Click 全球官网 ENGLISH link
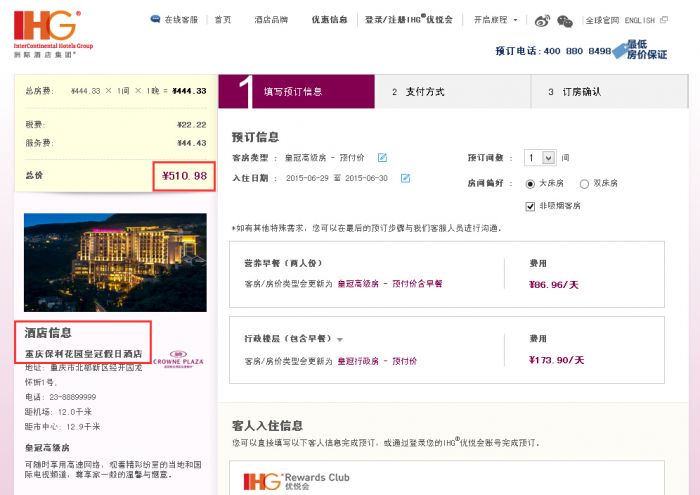Viewport: 700px width, 495px height. point(620,20)
